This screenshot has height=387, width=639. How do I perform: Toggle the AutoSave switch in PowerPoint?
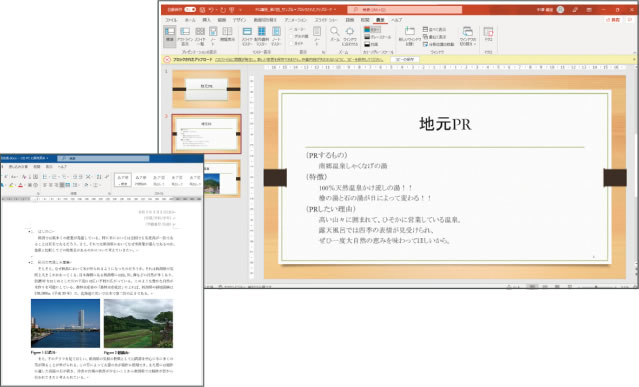[190, 9]
